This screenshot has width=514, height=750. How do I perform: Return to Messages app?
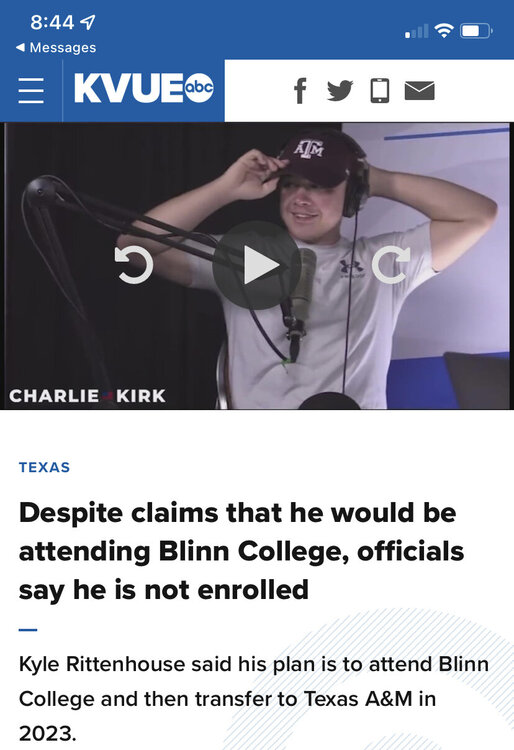click(56, 47)
